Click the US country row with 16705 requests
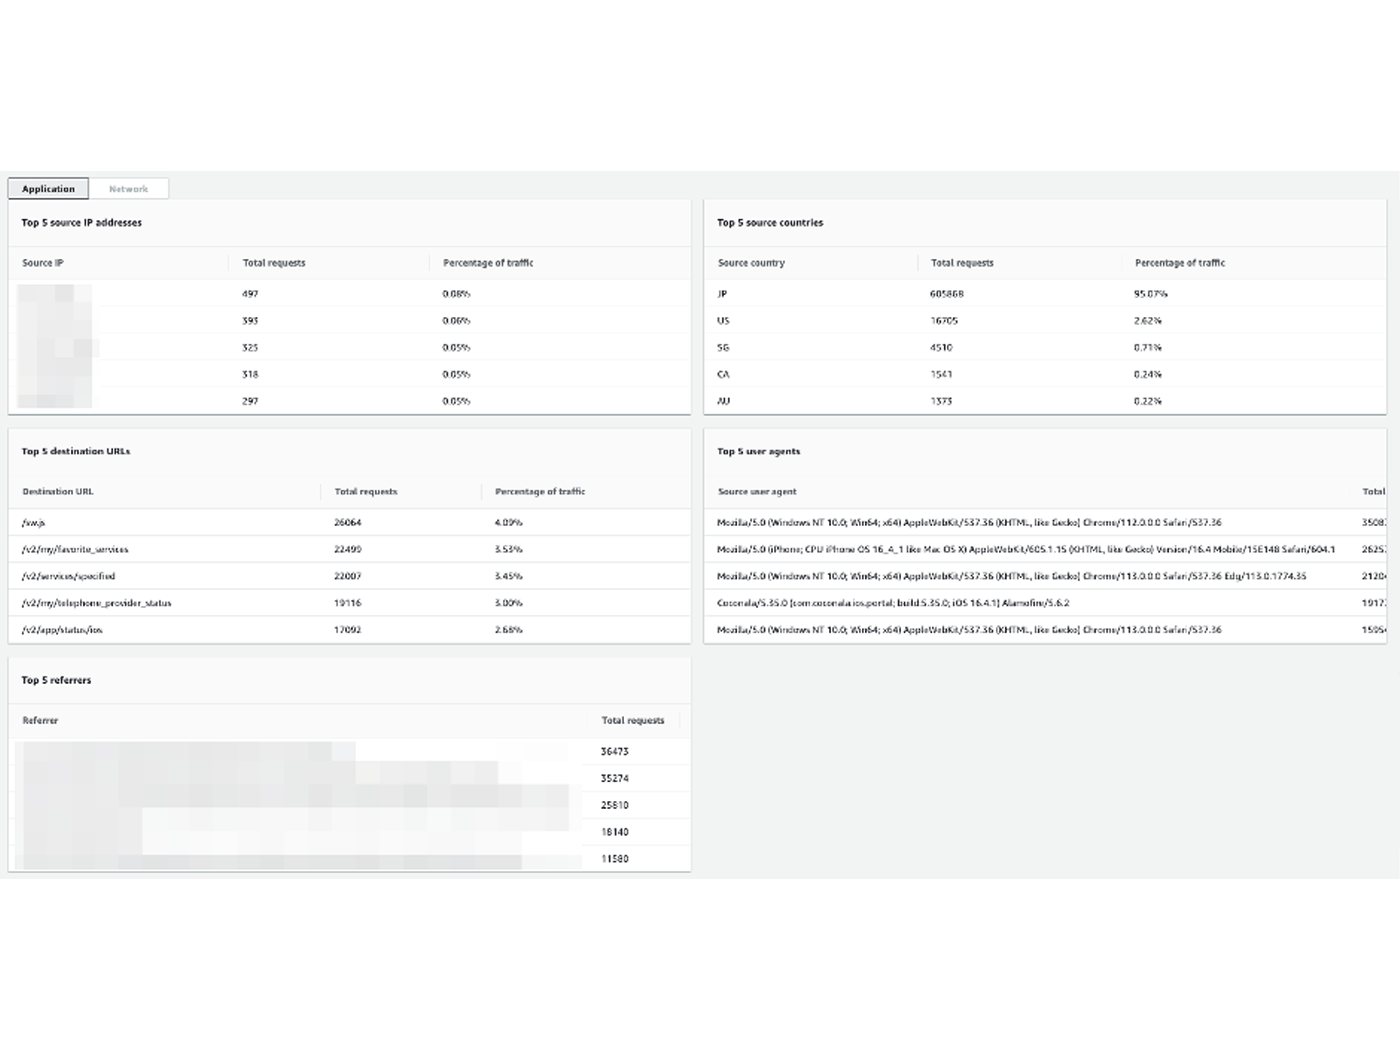This screenshot has width=1400, height=1050. point(722,320)
